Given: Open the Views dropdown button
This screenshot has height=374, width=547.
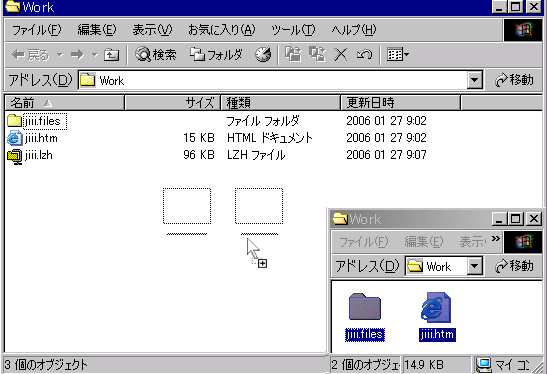Looking at the screenshot, I should (398, 55).
